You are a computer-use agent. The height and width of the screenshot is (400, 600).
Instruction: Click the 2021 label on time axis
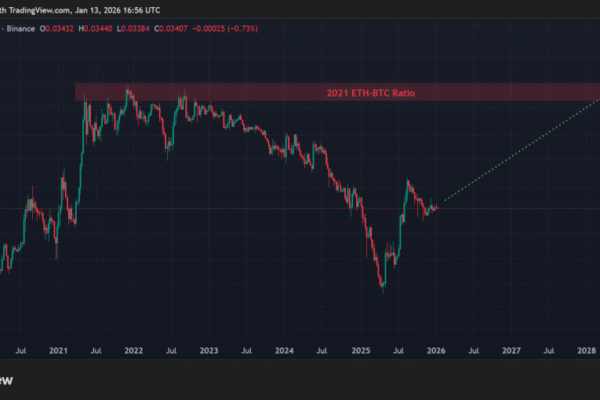point(58,351)
